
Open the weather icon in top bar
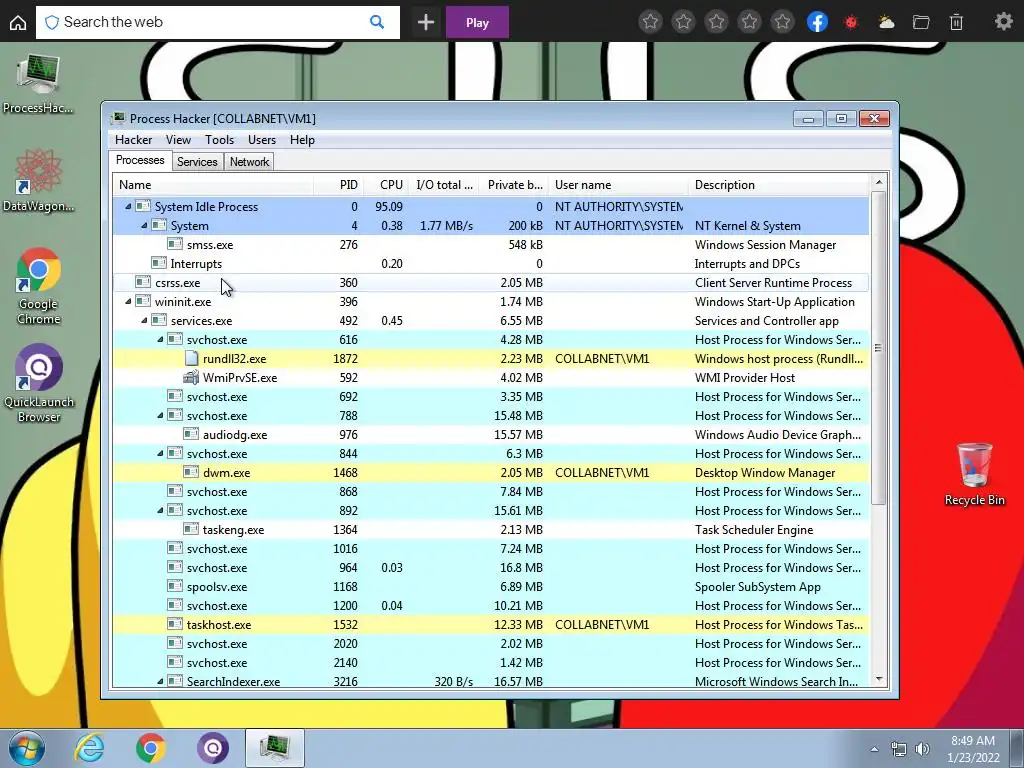[x=886, y=22]
